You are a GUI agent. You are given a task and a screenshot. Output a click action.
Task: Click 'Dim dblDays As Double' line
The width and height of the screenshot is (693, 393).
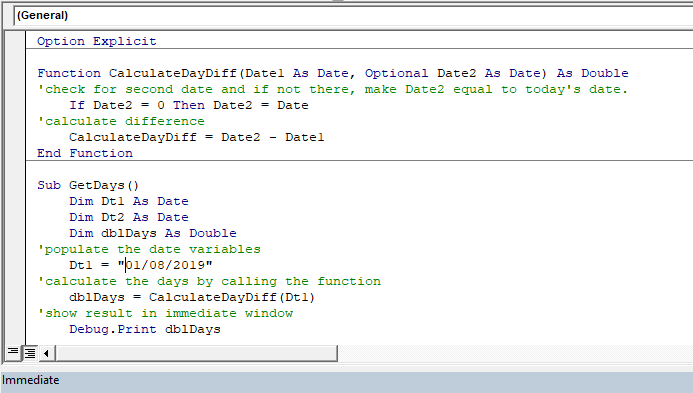tap(153, 233)
